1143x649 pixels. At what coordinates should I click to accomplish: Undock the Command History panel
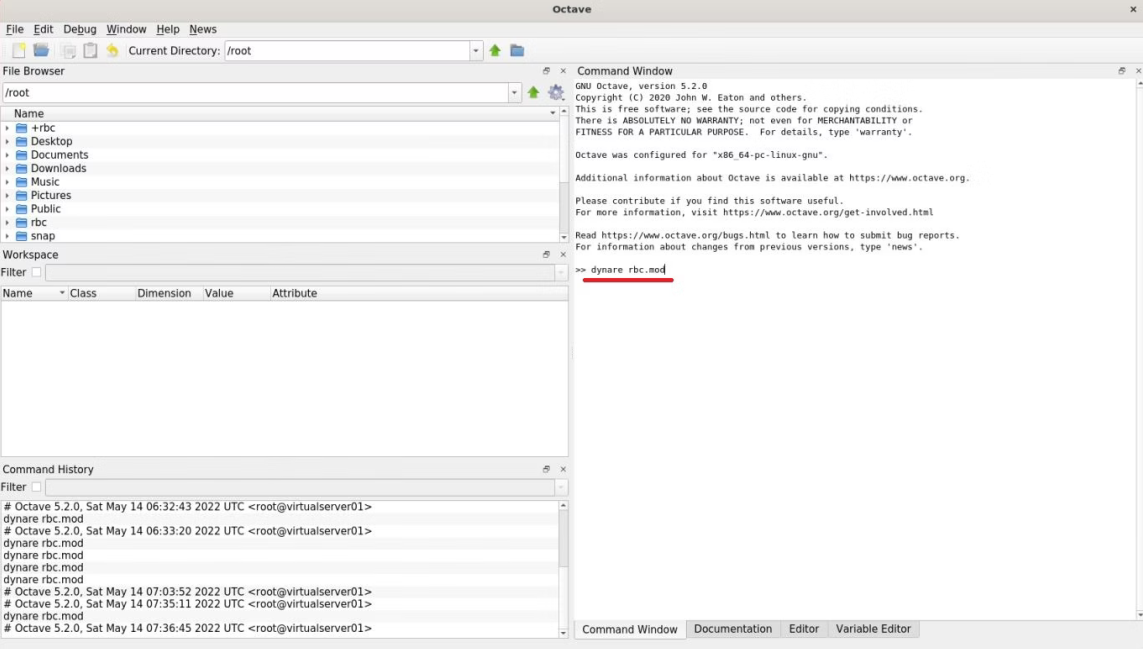coord(546,469)
